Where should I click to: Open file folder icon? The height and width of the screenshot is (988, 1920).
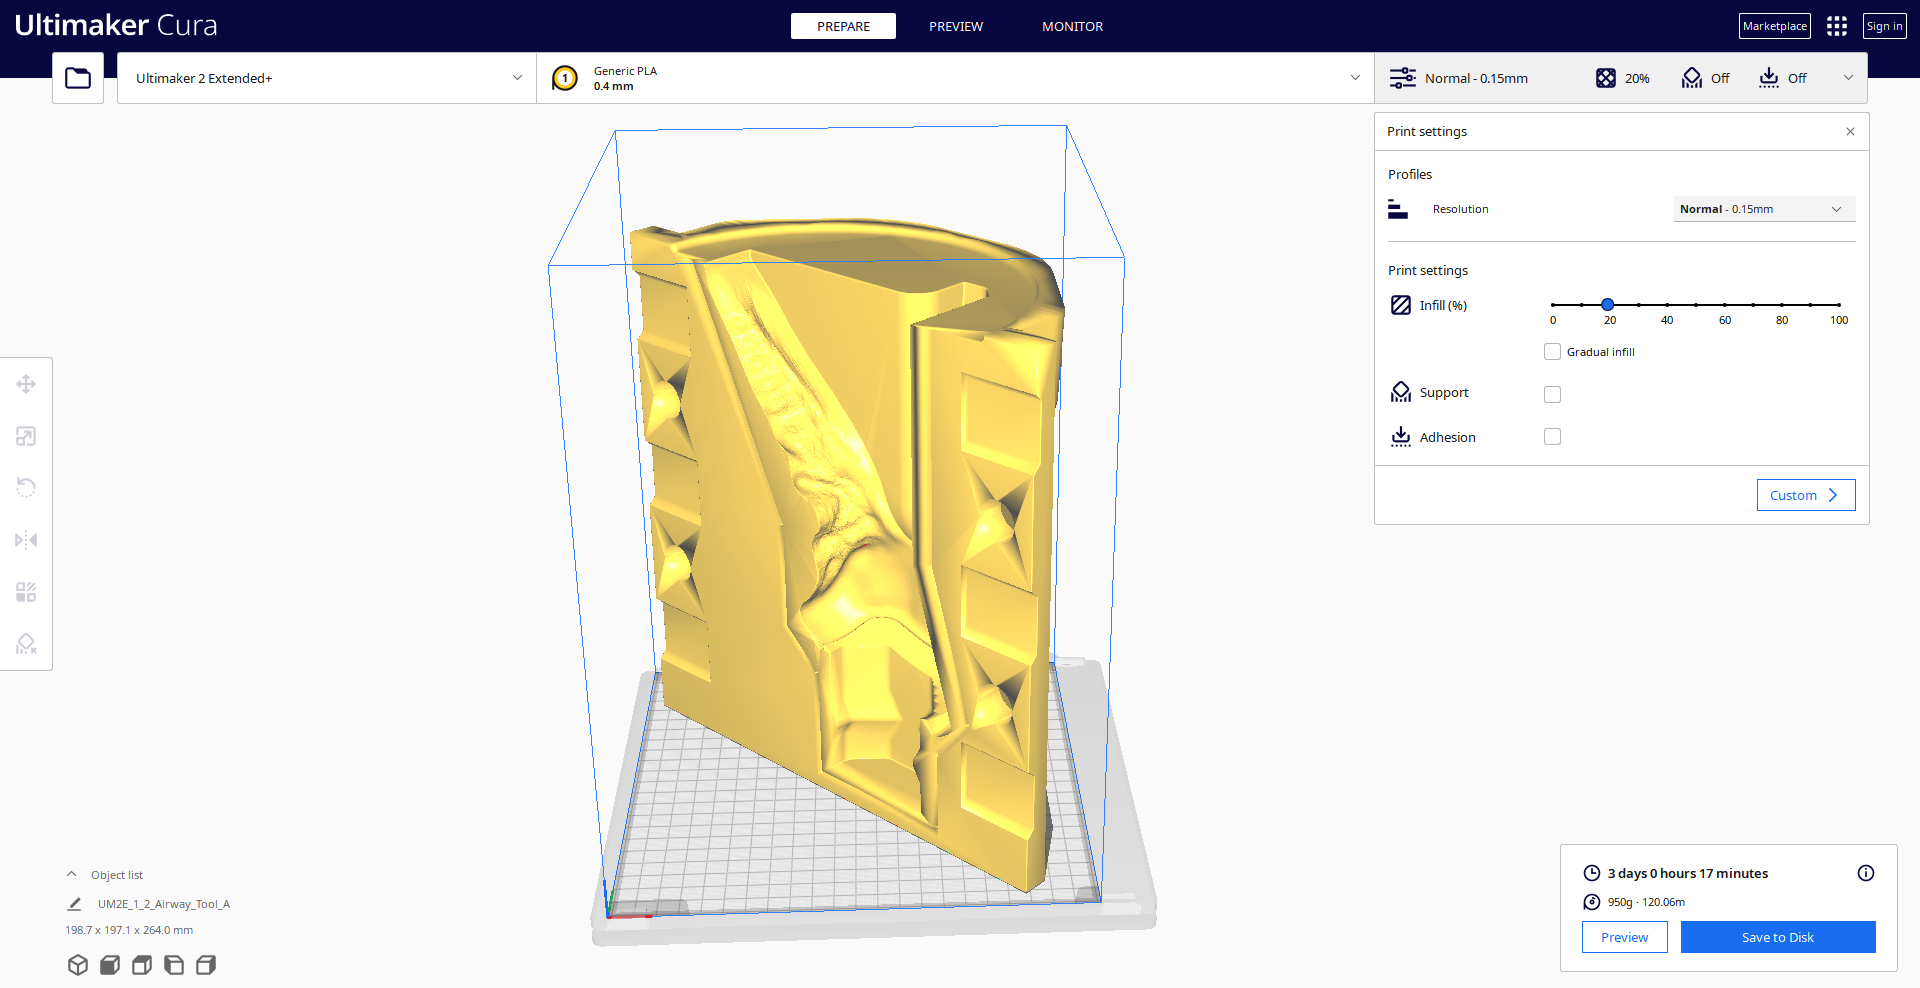(x=78, y=78)
